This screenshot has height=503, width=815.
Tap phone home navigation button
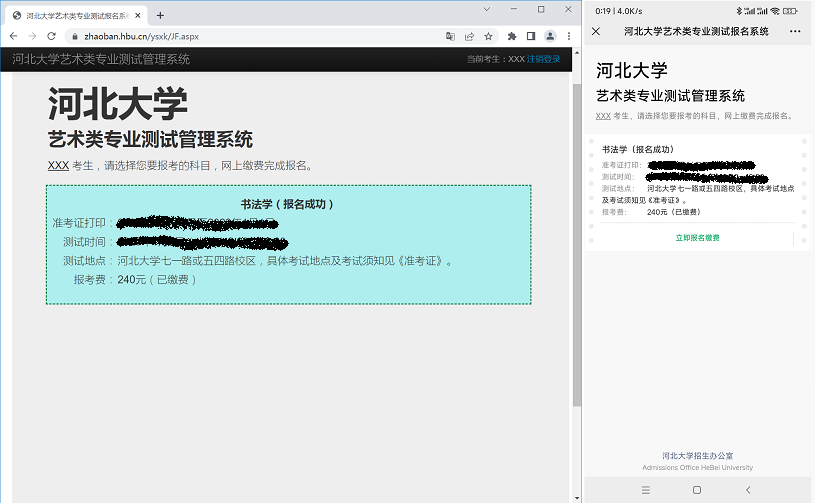point(697,490)
